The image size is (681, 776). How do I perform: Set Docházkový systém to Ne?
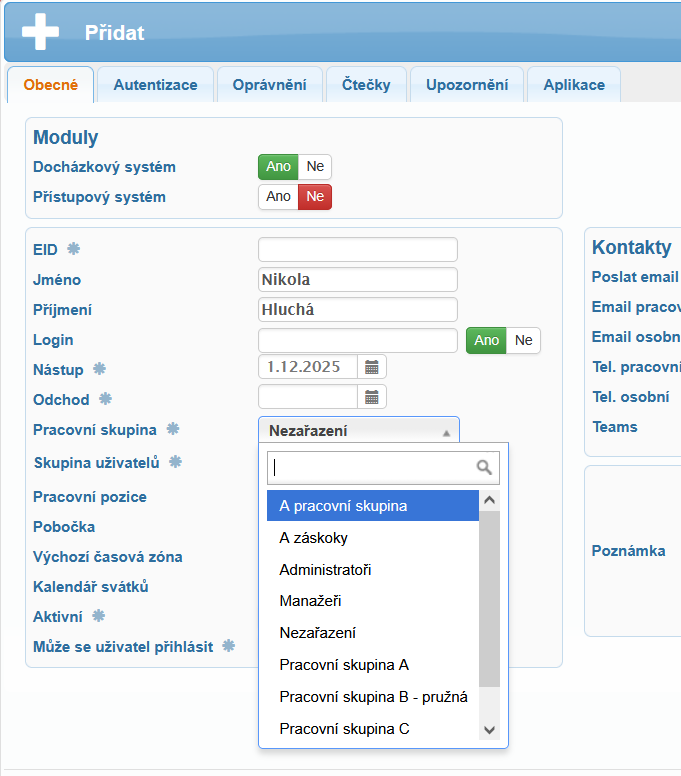(315, 167)
